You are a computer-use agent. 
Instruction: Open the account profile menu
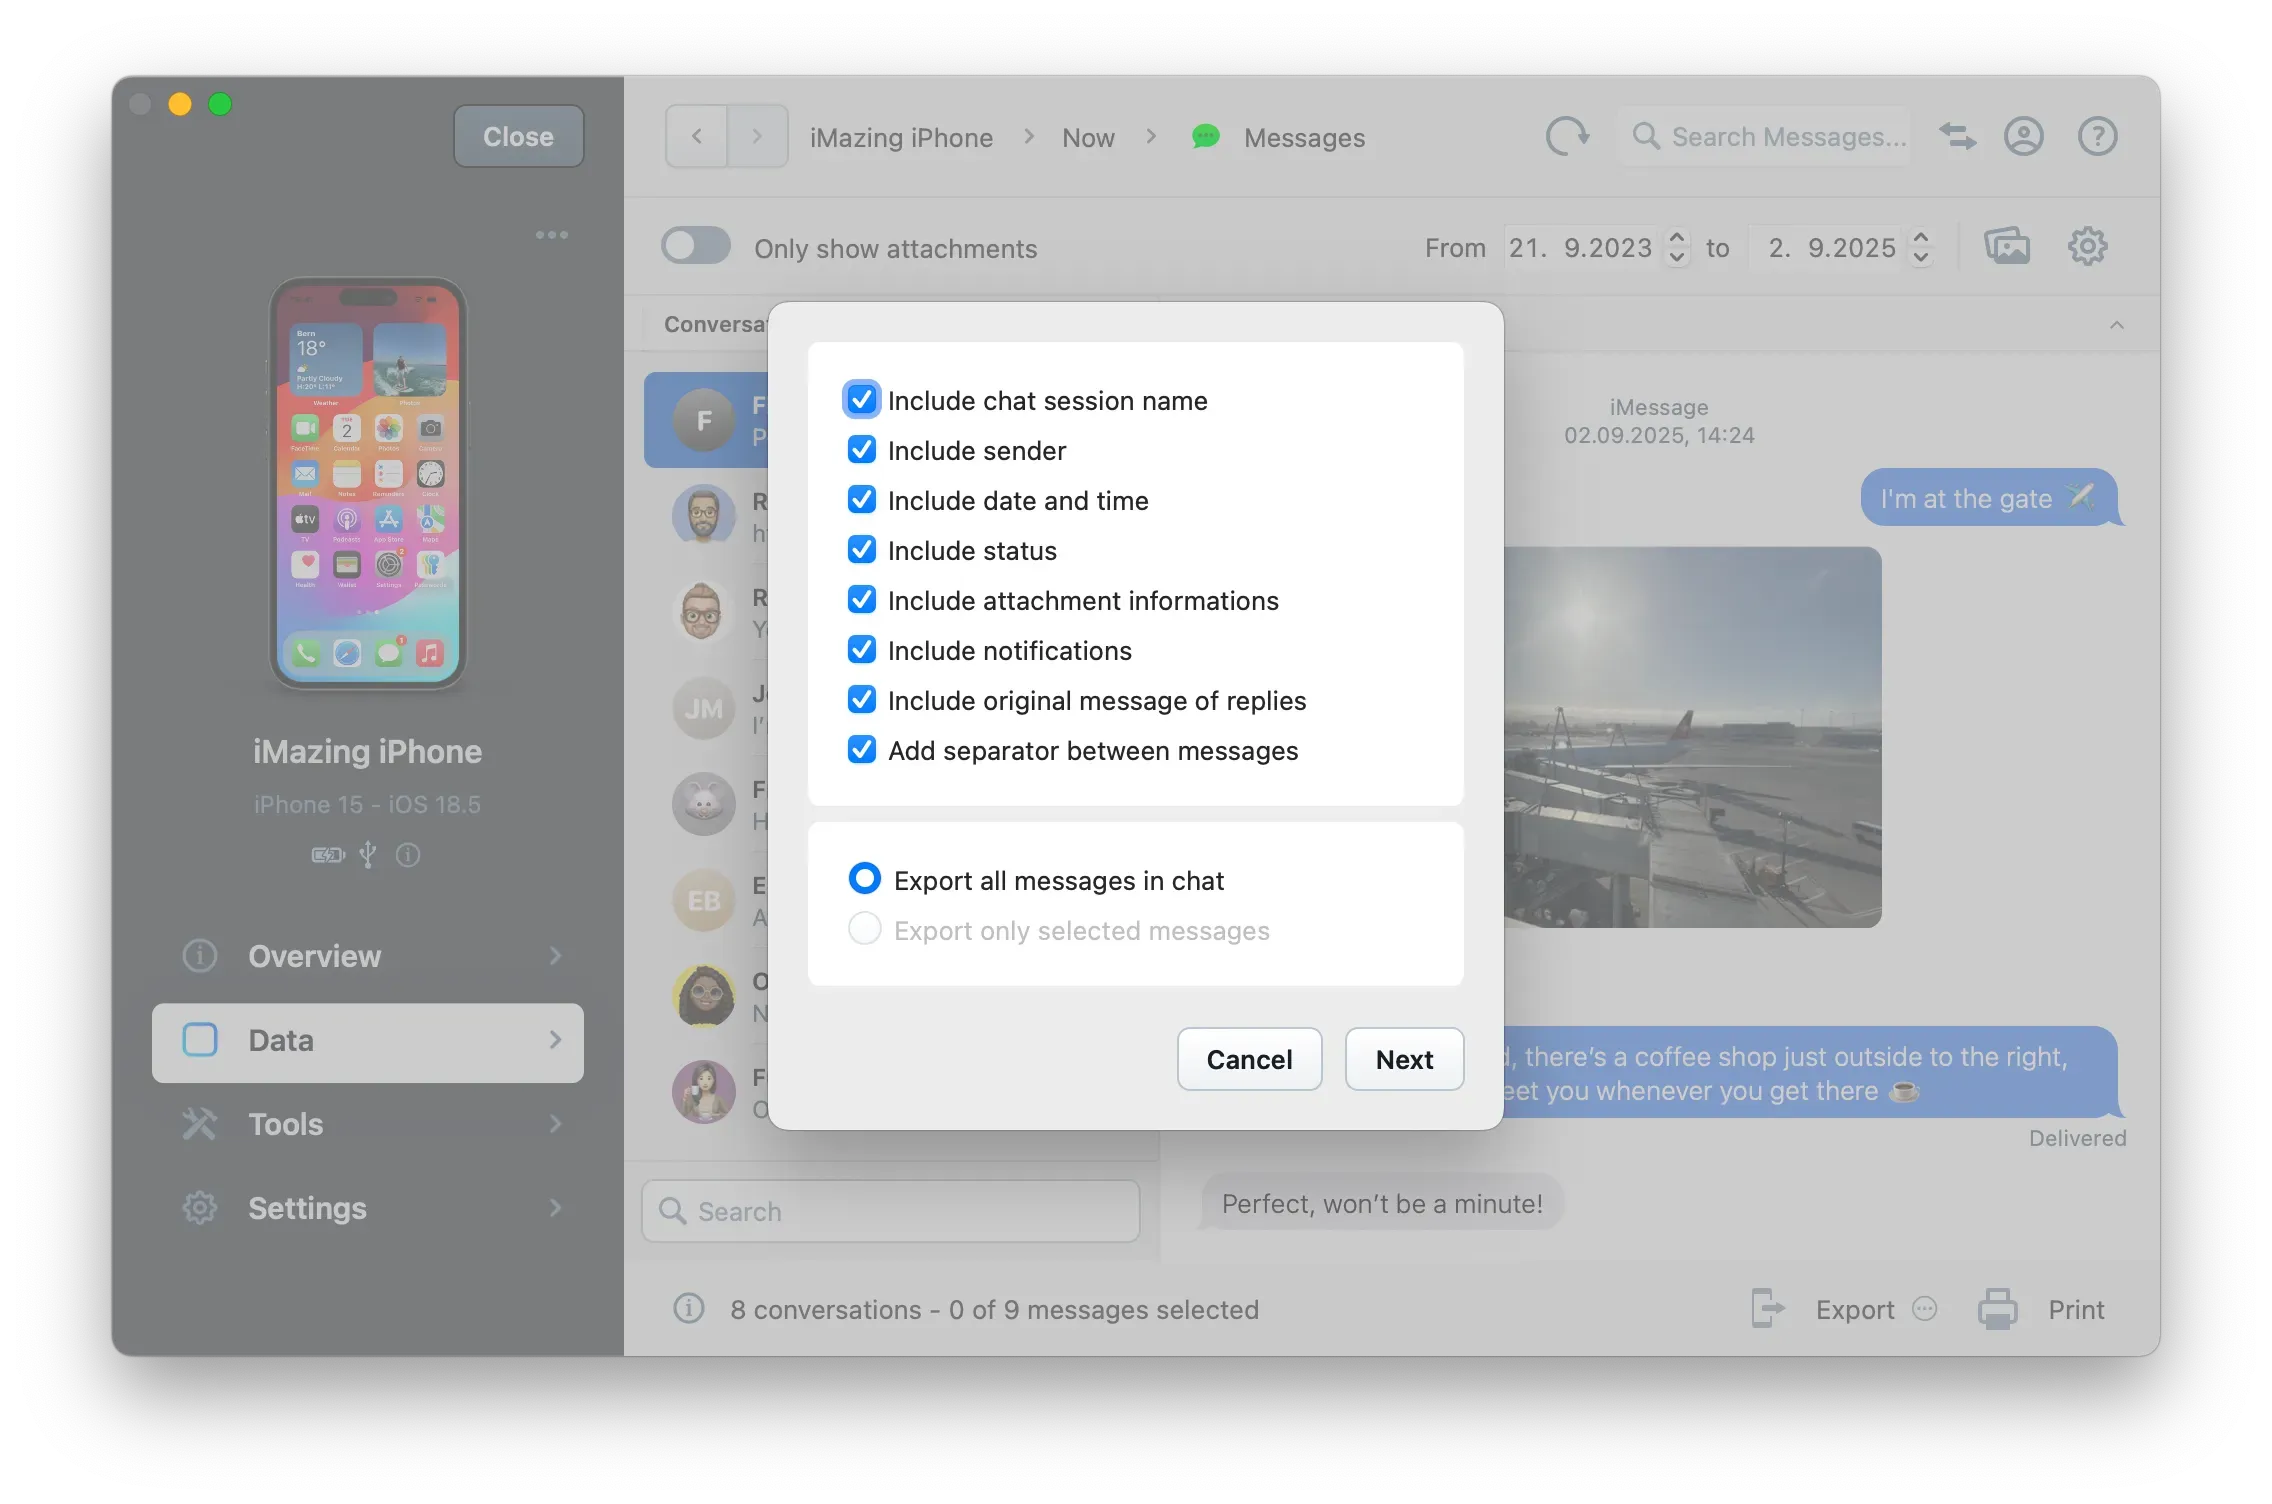[2023, 137]
